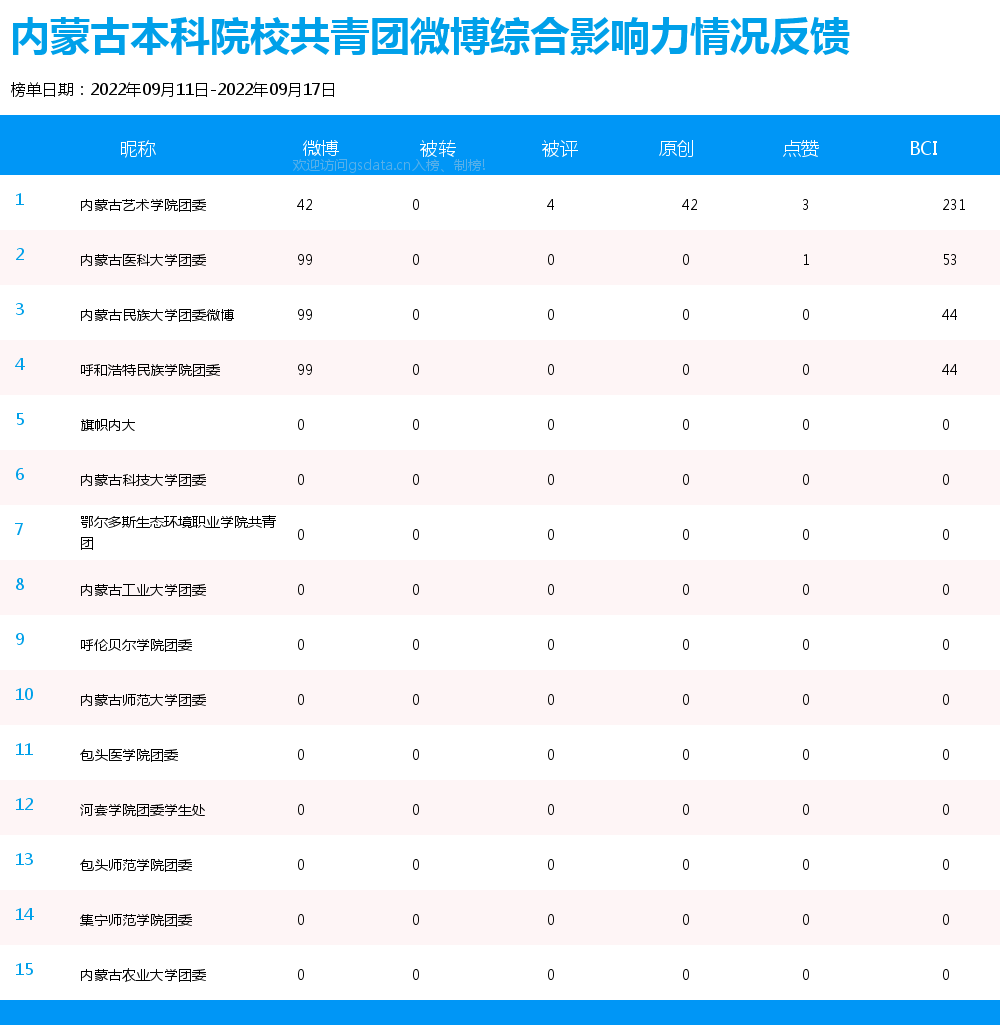Image resolution: width=1000 pixels, height=1029 pixels.
Task: Click 点赞 value 1 for 内蒙古医科大学团委
Action: tap(806, 260)
